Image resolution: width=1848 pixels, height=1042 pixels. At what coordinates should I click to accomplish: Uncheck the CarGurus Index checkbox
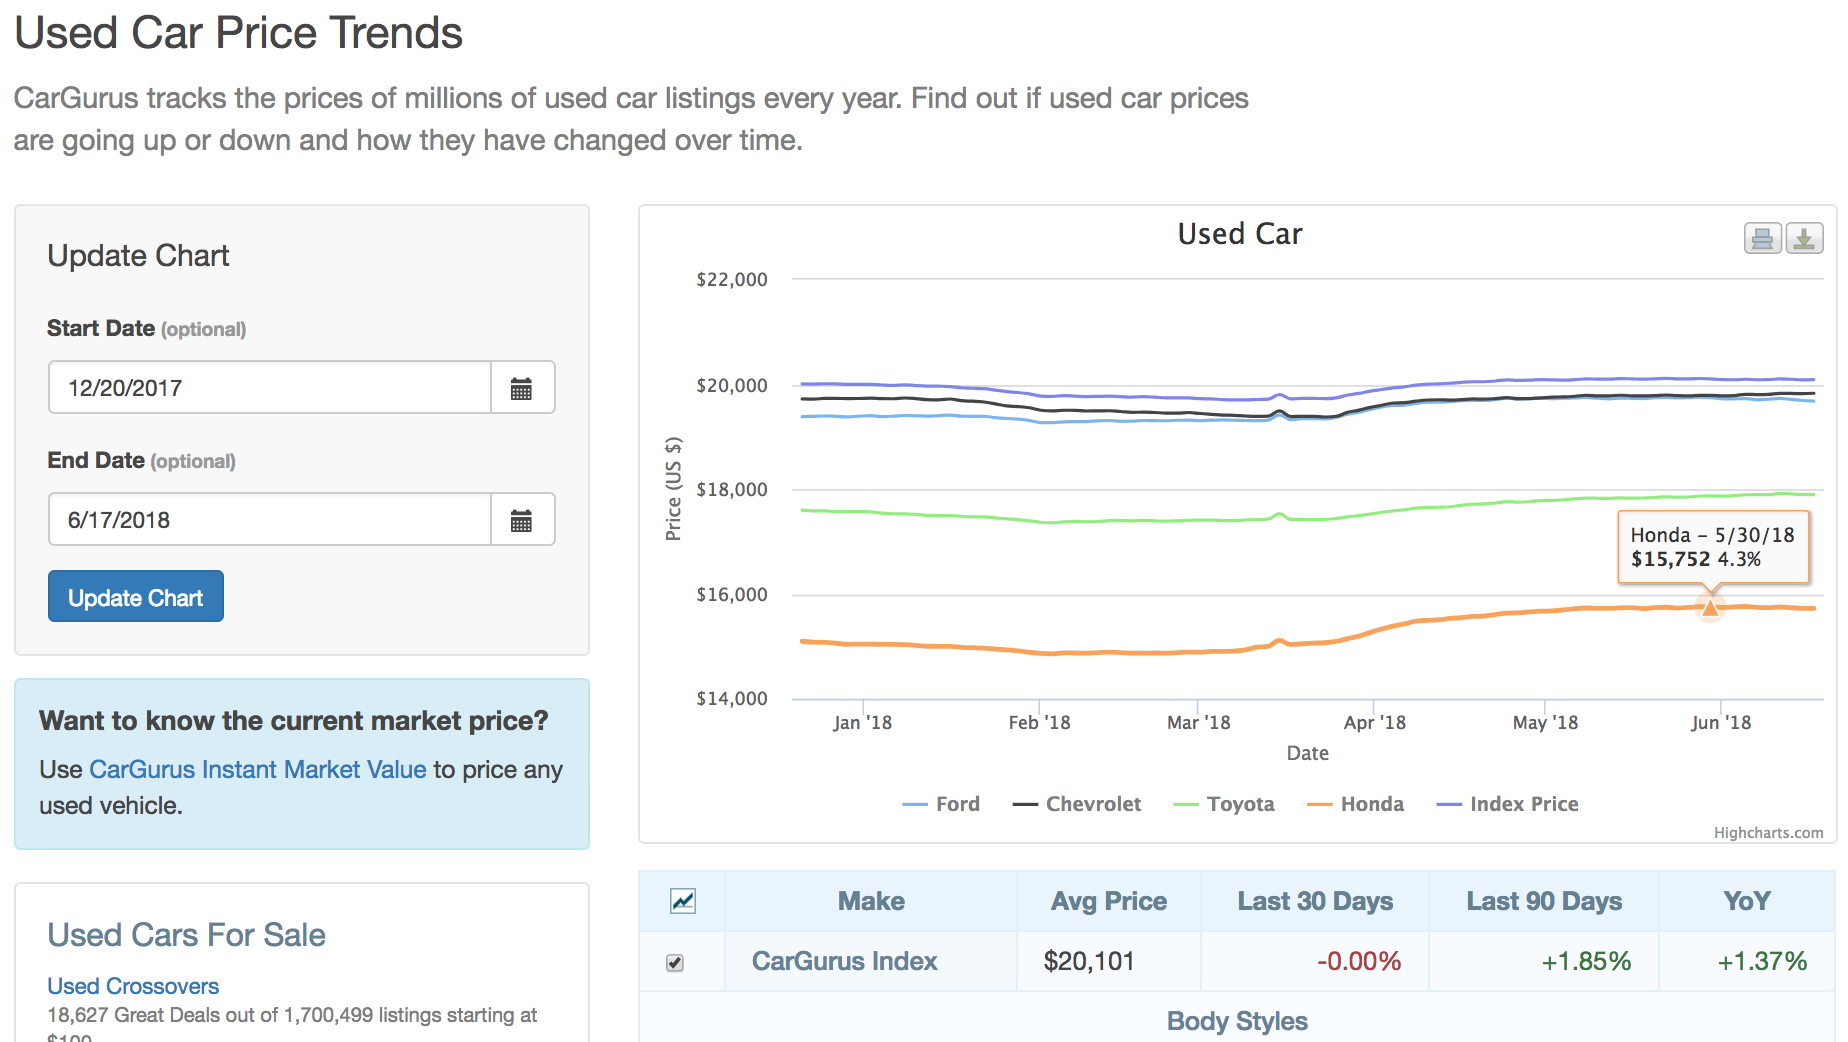click(x=675, y=962)
